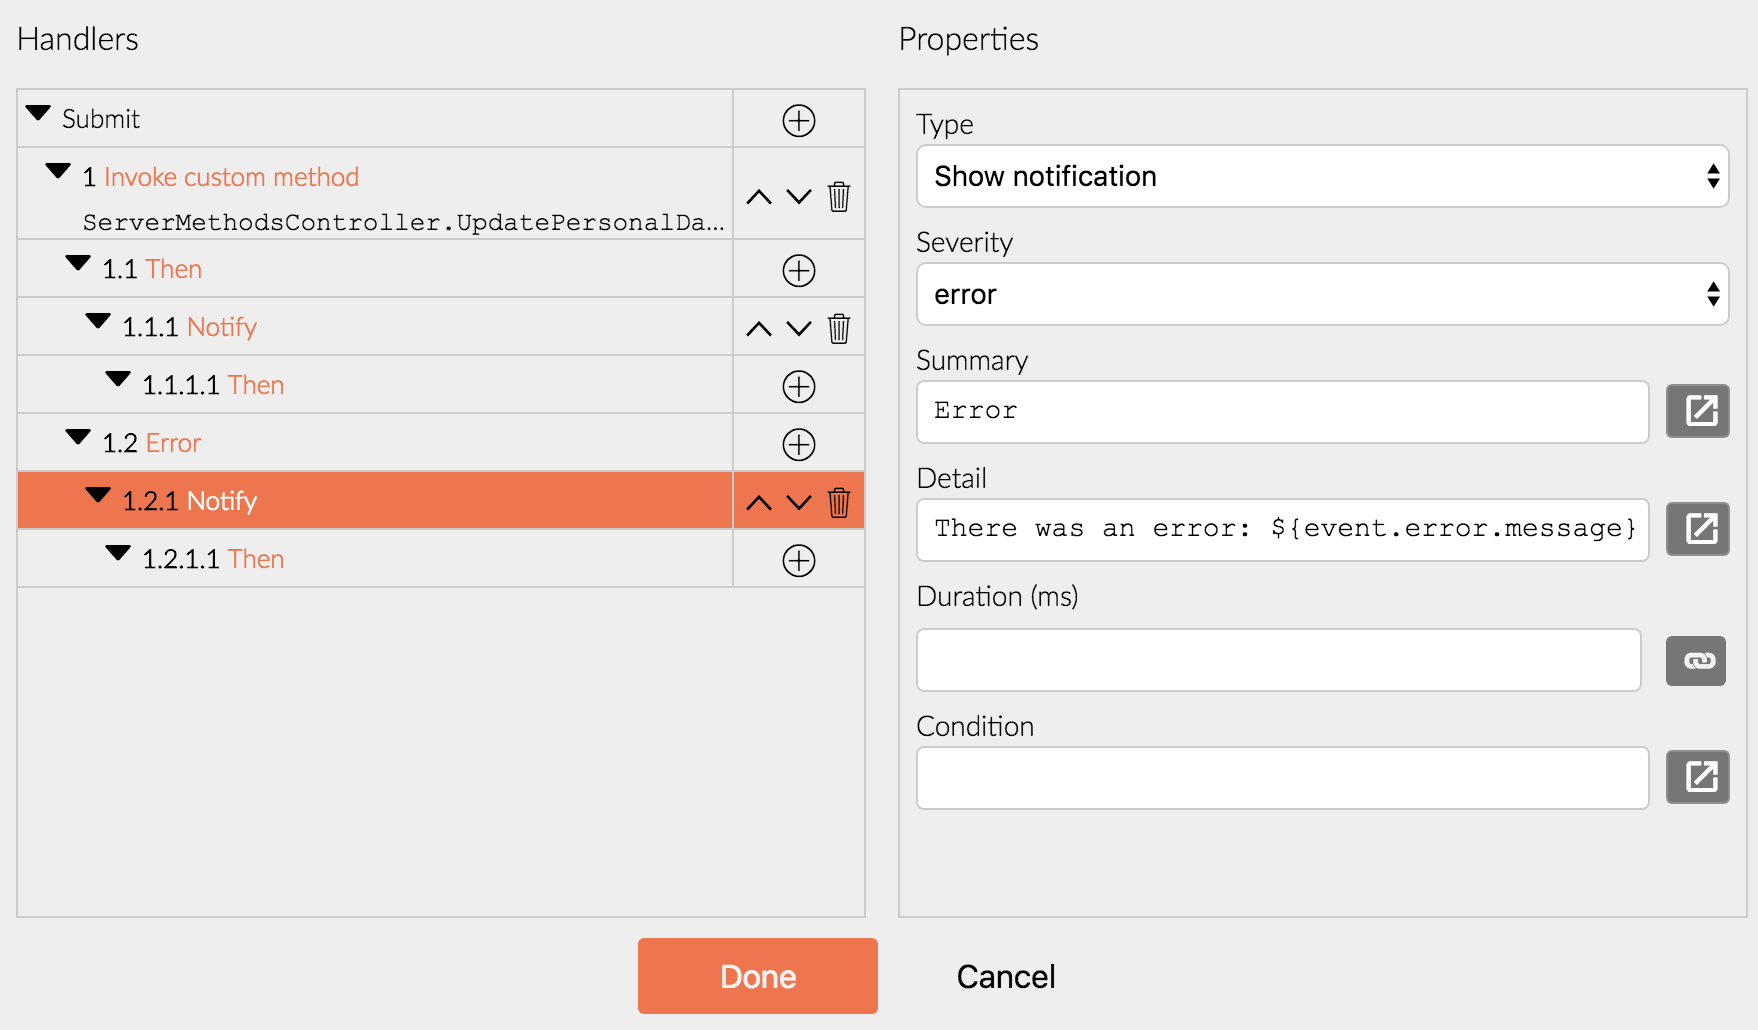Delete the Invoke custom method handler

(x=839, y=196)
